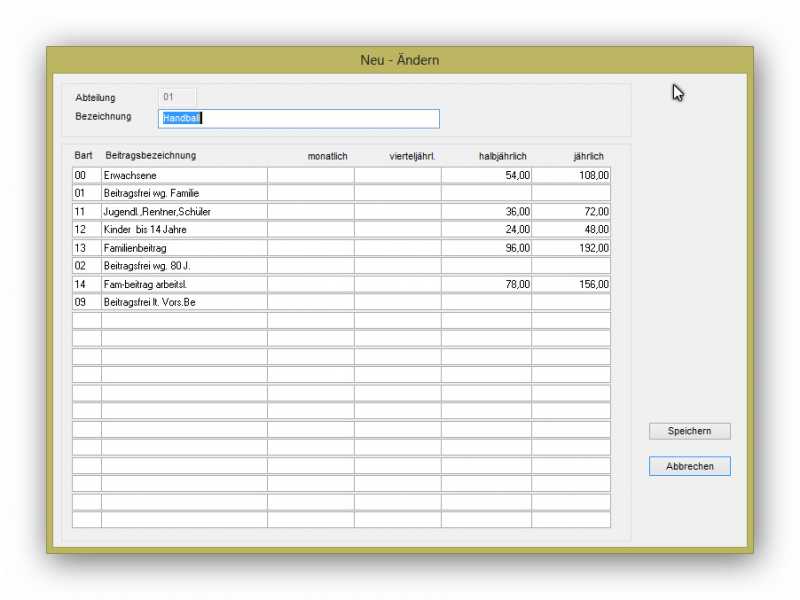
Task: Click the Fam-beitrag arbeitsl. name cell
Action: 184,284
